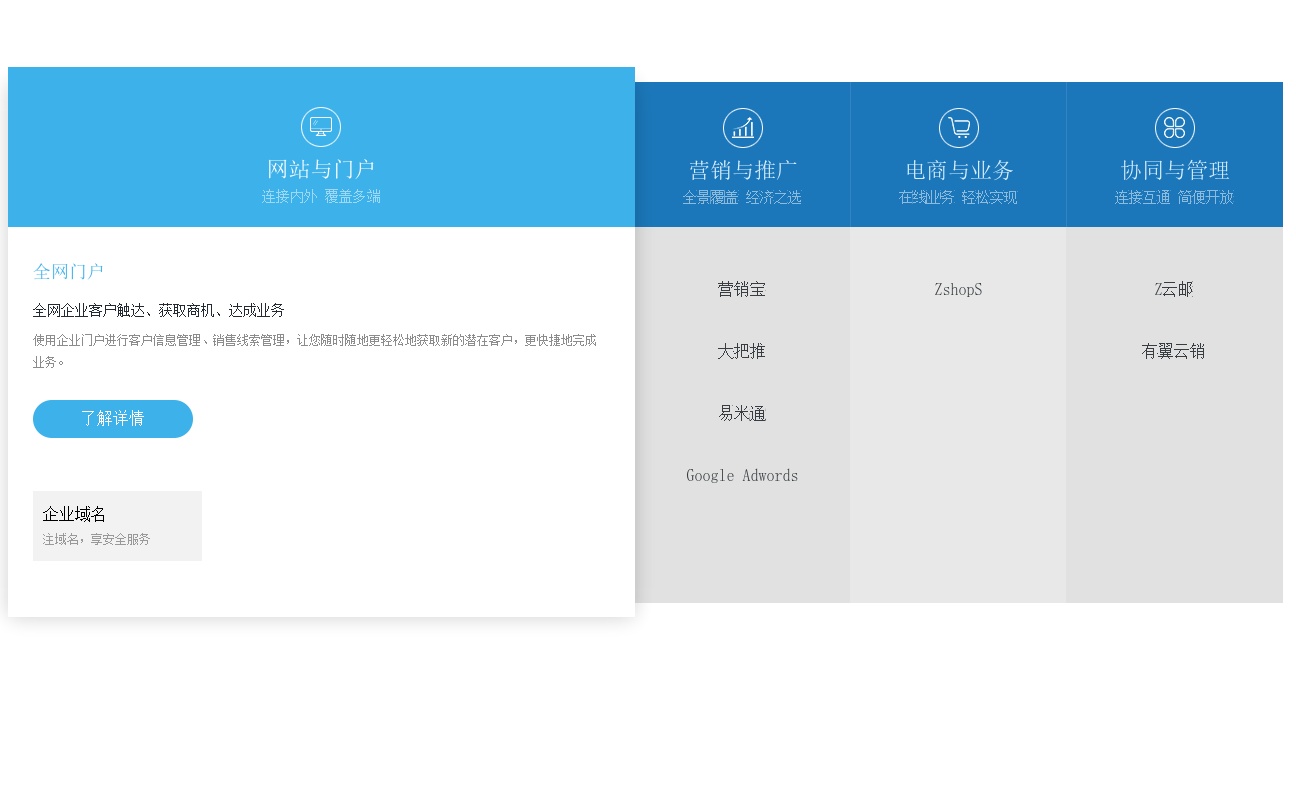Viewport: 1296px width, 800px height.
Task: Click subtitle text 全景覆盖 经济之选
Action: pos(742,198)
